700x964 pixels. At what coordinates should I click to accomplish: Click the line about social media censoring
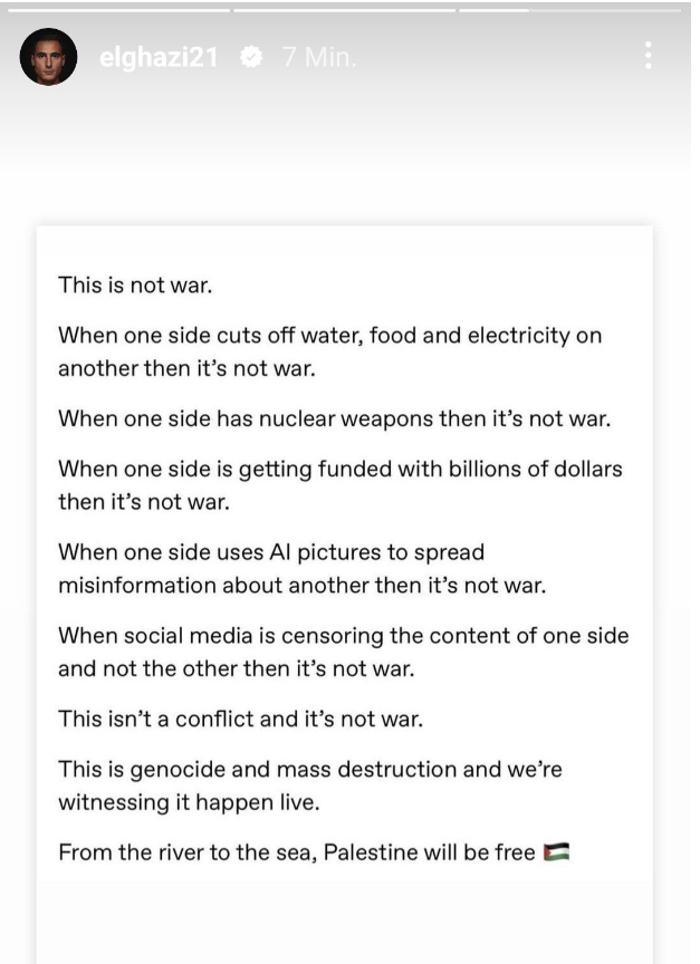point(344,636)
